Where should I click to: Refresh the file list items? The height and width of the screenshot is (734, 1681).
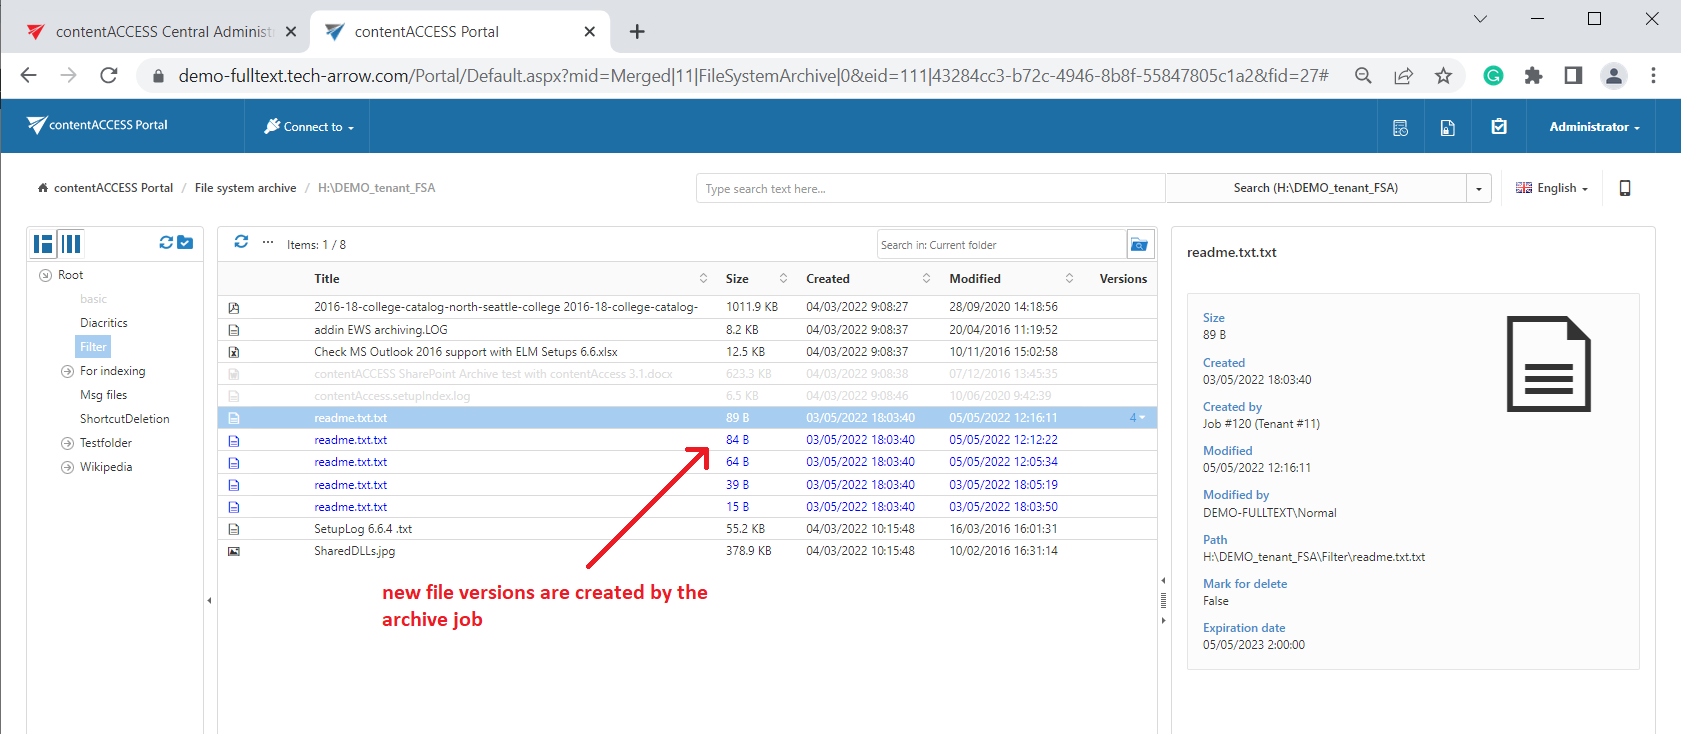click(x=241, y=242)
